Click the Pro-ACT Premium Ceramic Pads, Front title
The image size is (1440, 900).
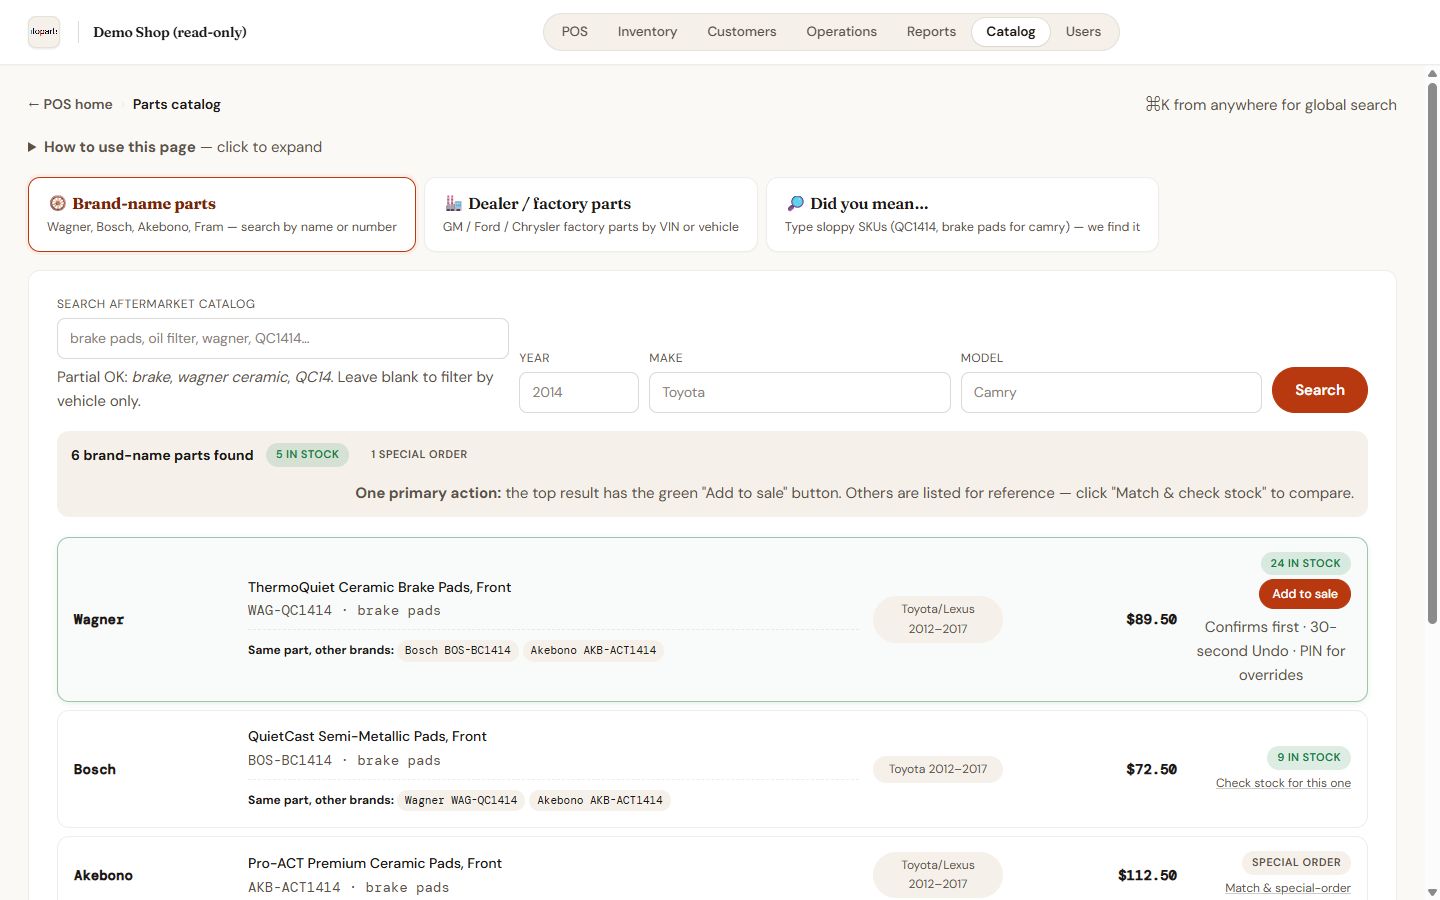pos(375,863)
